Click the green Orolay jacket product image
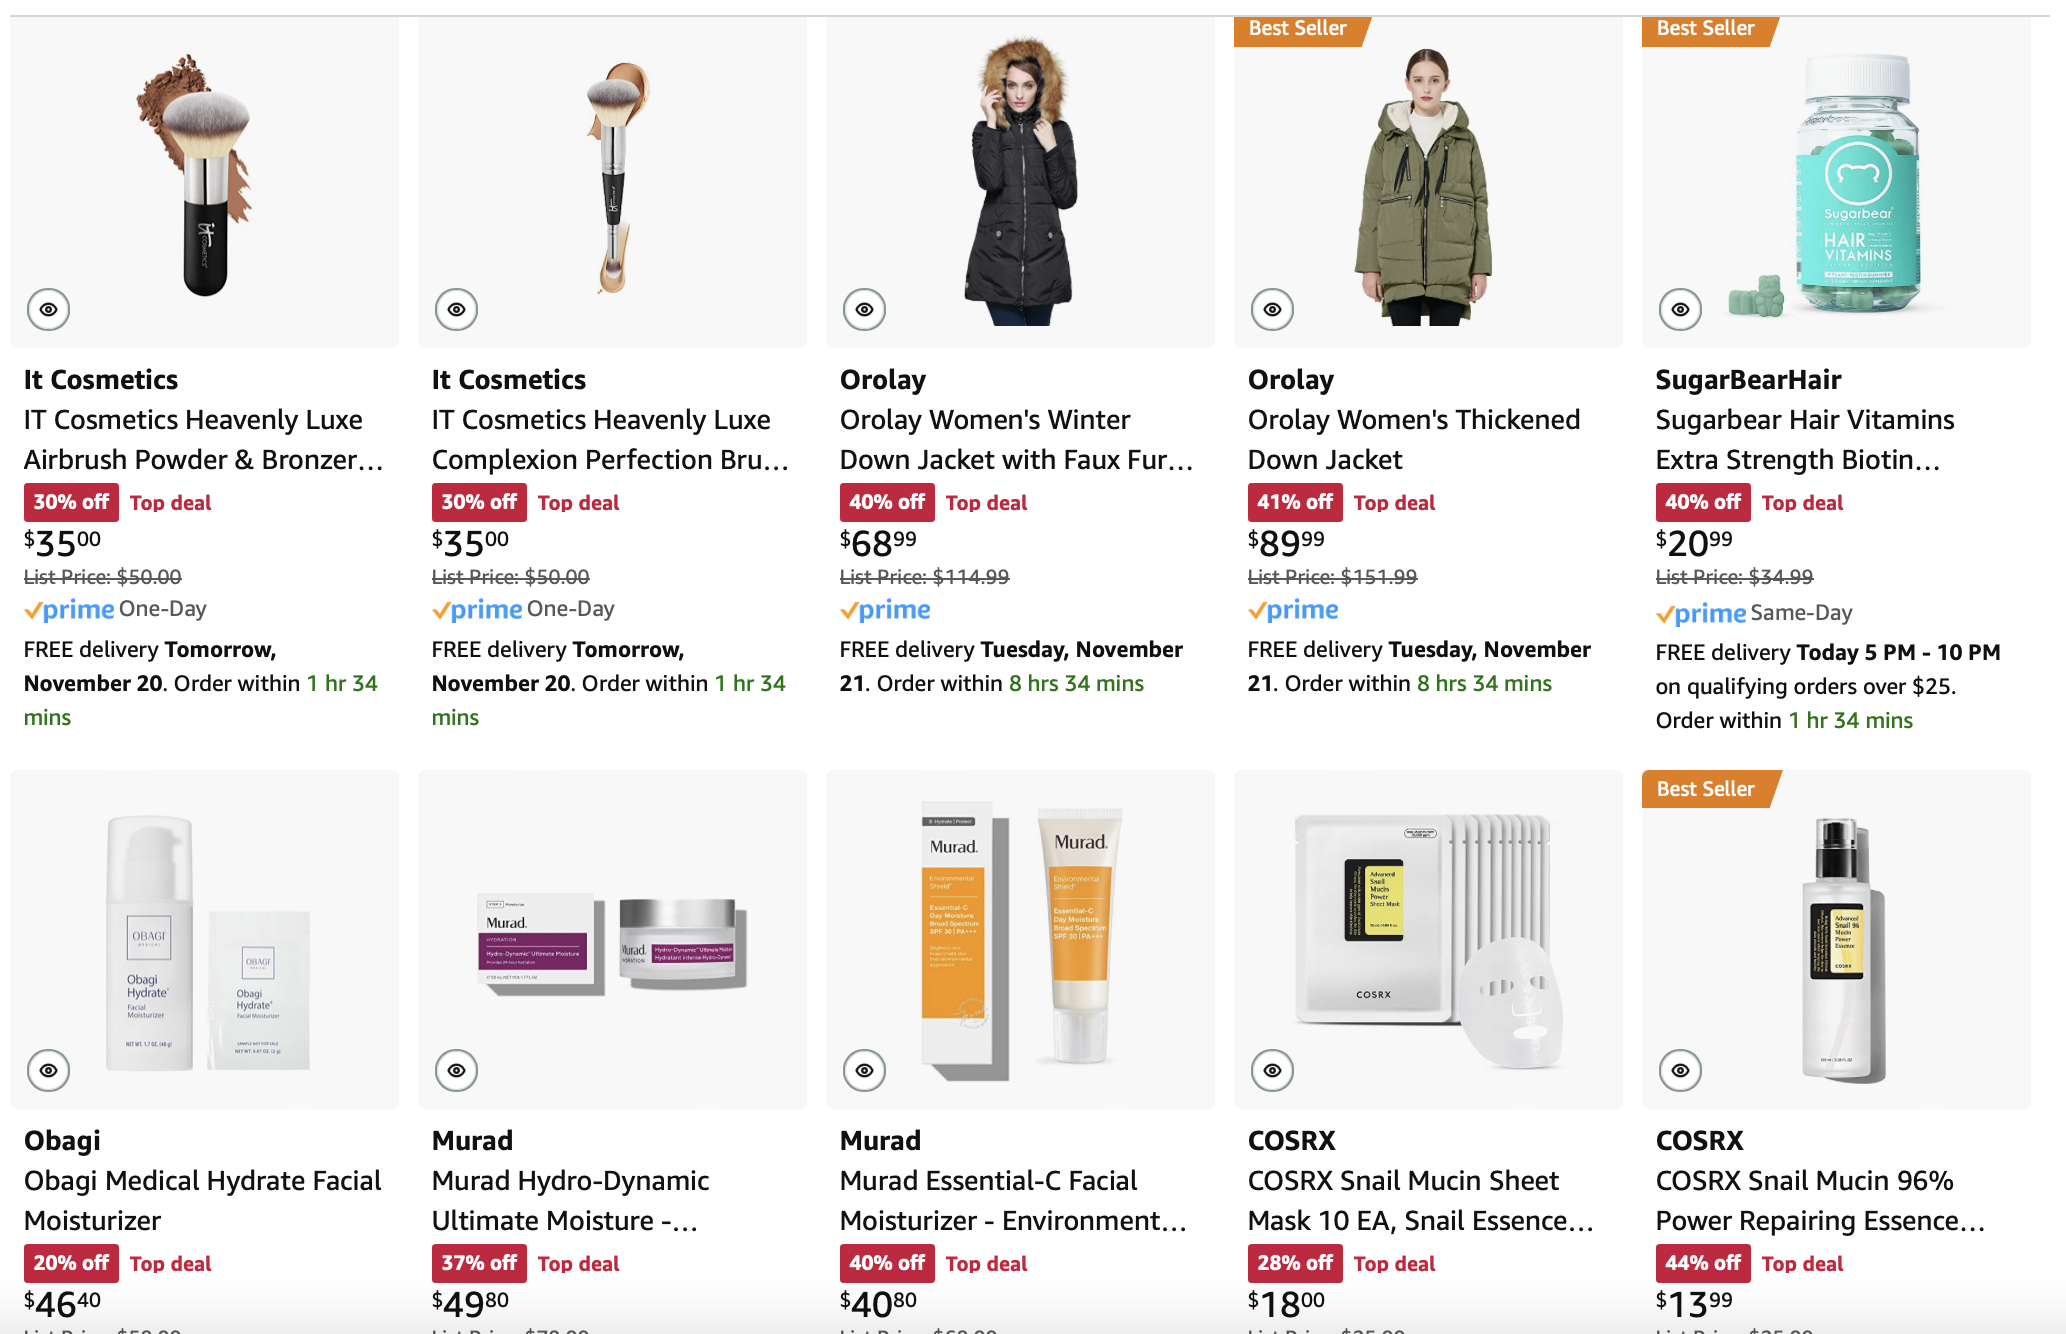 point(1427,186)
